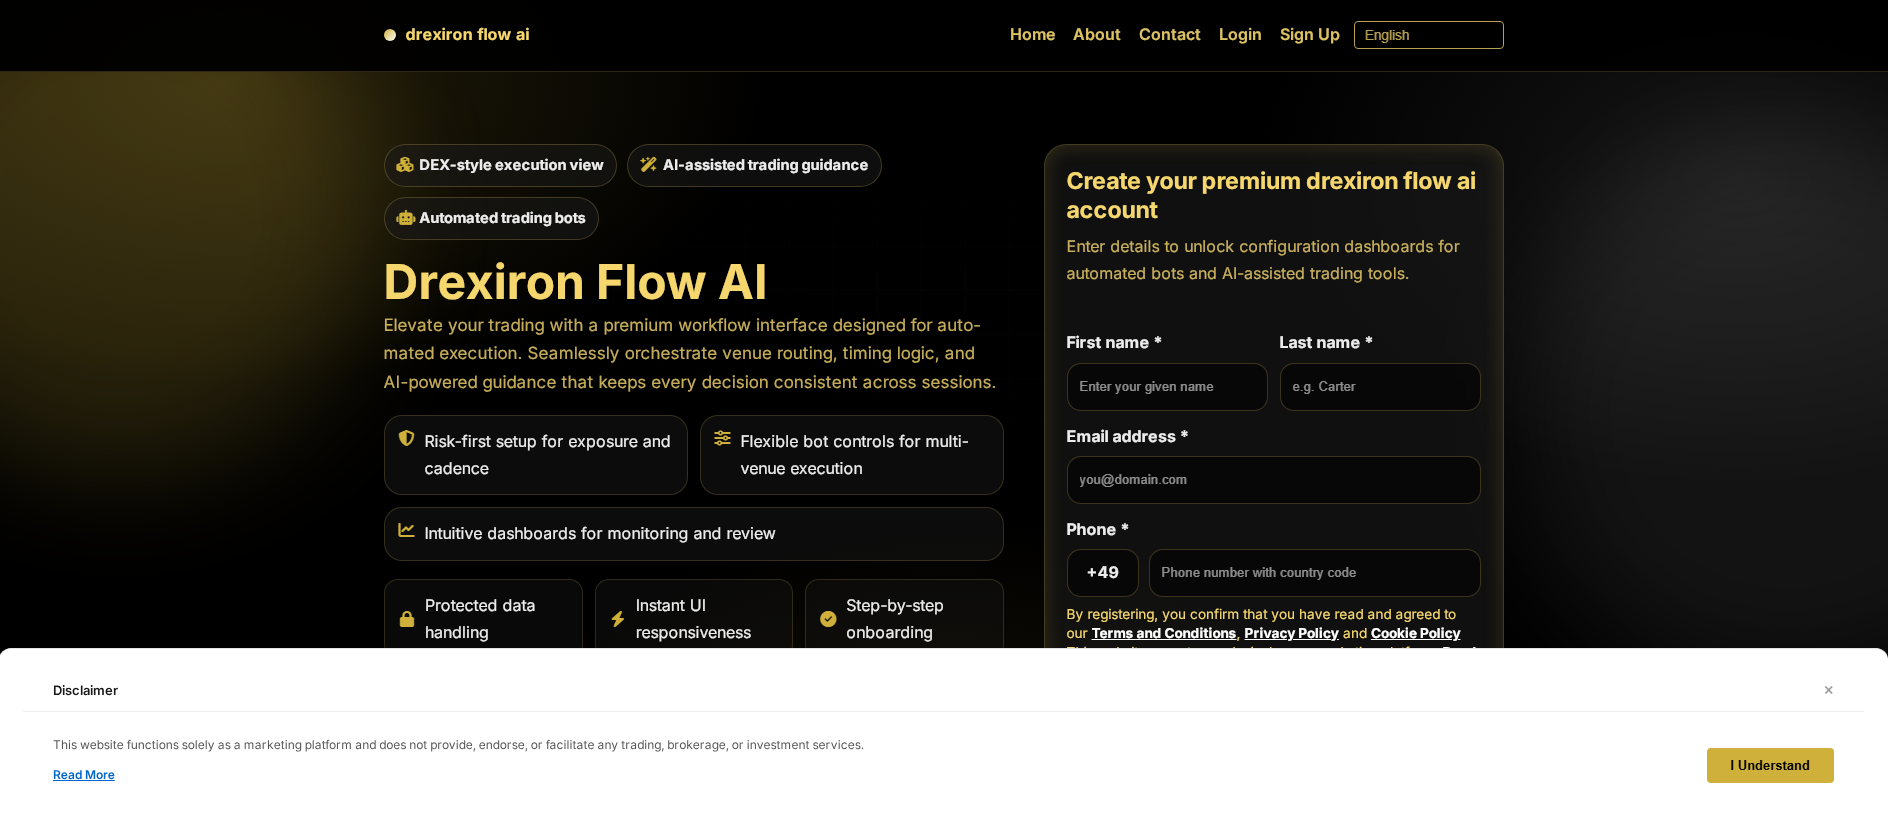Click the First name input field

pos(1167,387)
